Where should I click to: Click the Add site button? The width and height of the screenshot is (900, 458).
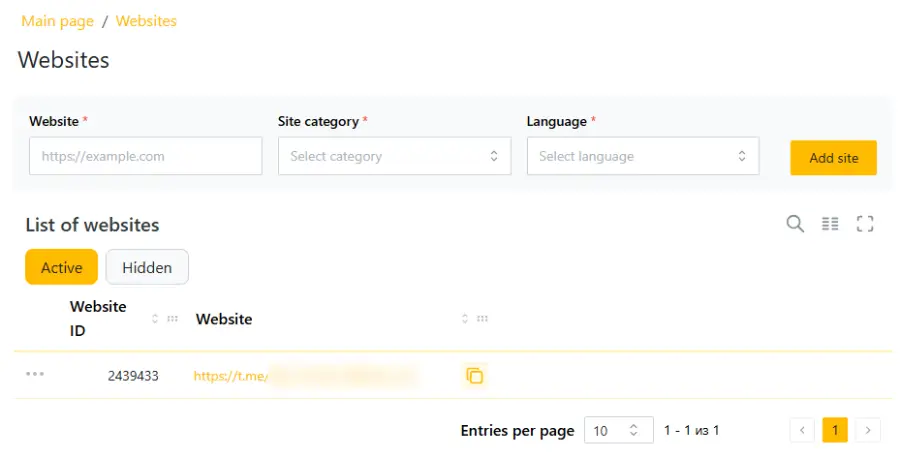pos(833,158)
